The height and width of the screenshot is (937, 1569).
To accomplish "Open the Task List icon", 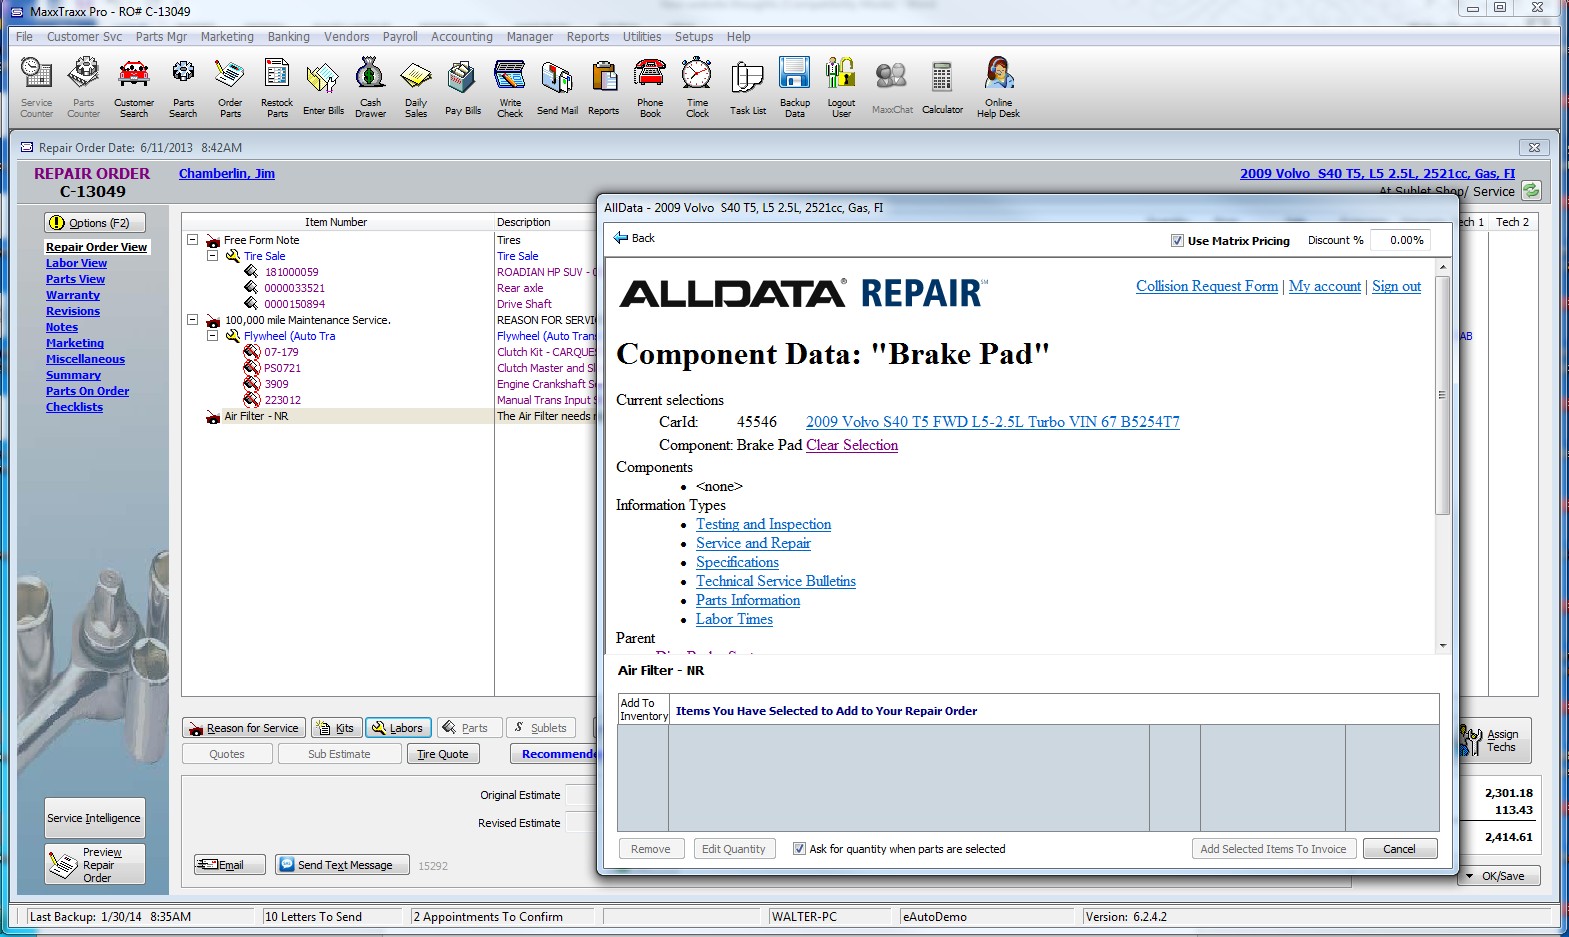I will pyautogui.click(x=747, y=88).
